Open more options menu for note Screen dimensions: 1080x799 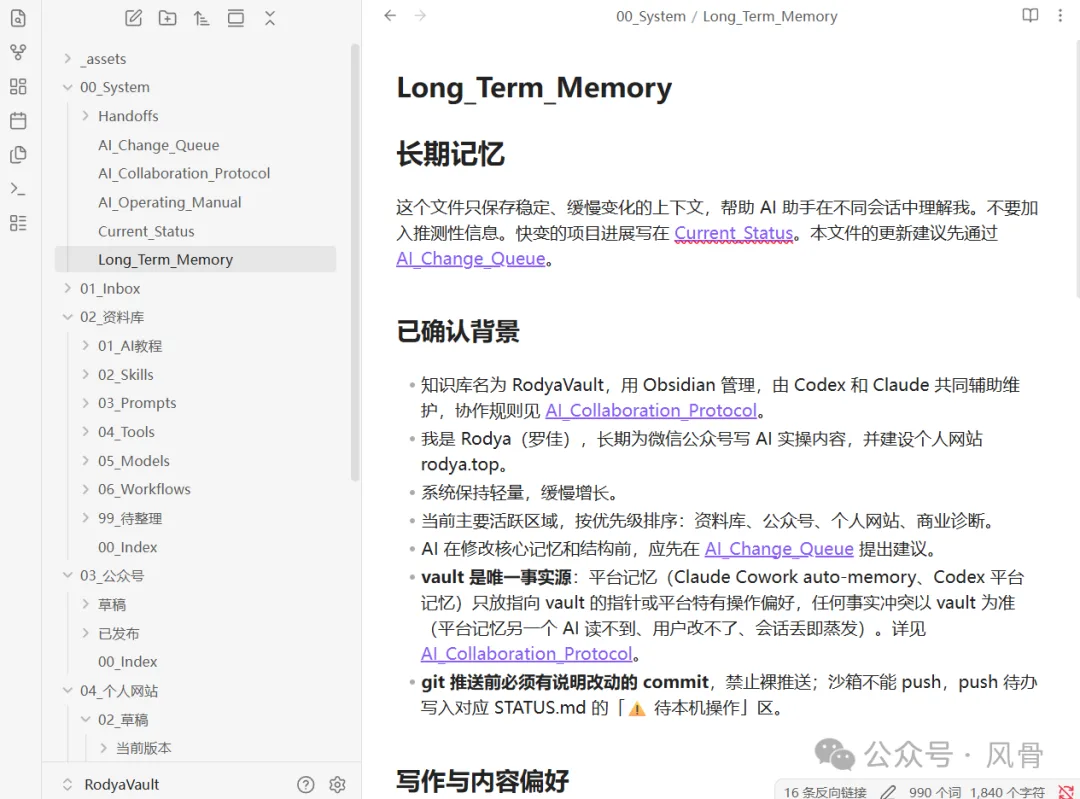[x=1060, y=15]
